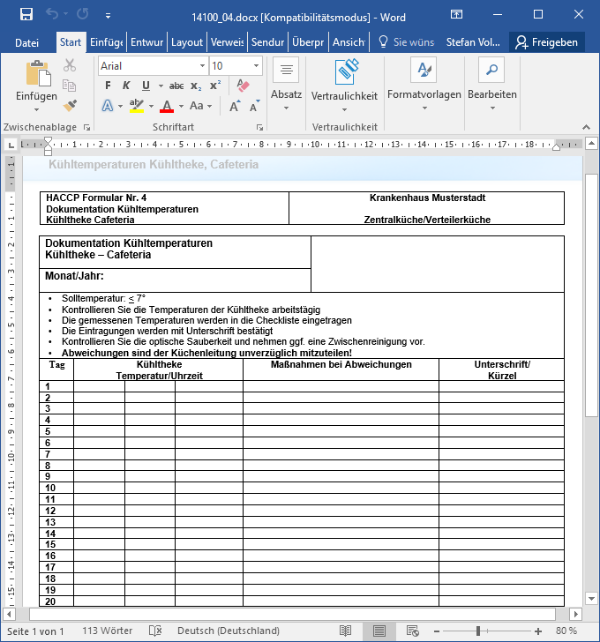Screen dimensions: 600x642
Task: Click the Freigeben share button
Action: coord(546,43)
